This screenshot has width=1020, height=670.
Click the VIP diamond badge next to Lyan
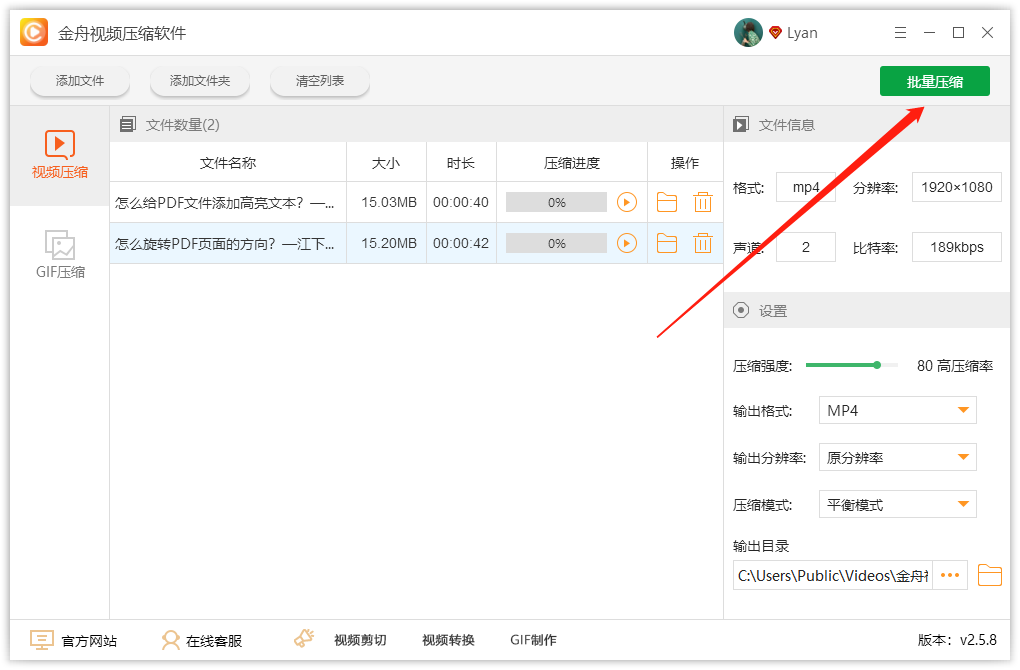[775, 33]
